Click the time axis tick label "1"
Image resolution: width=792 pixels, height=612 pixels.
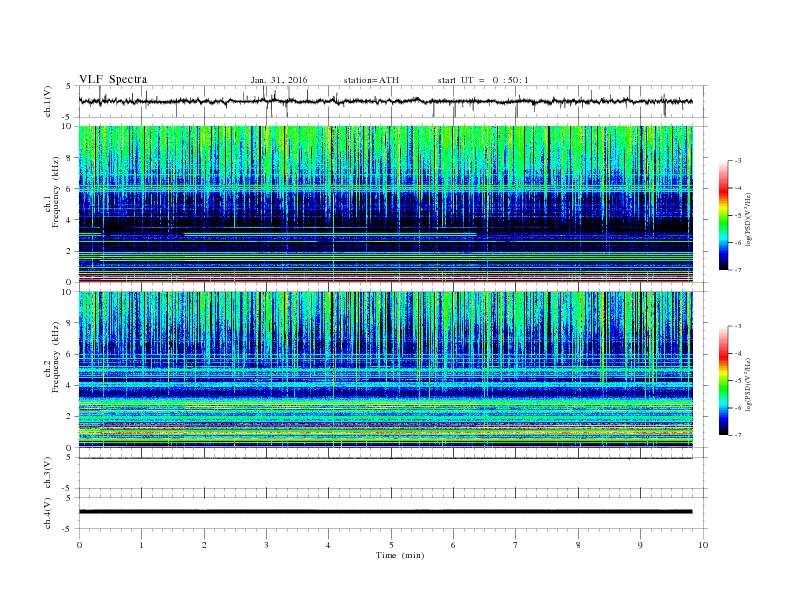(x=141, y=545)
